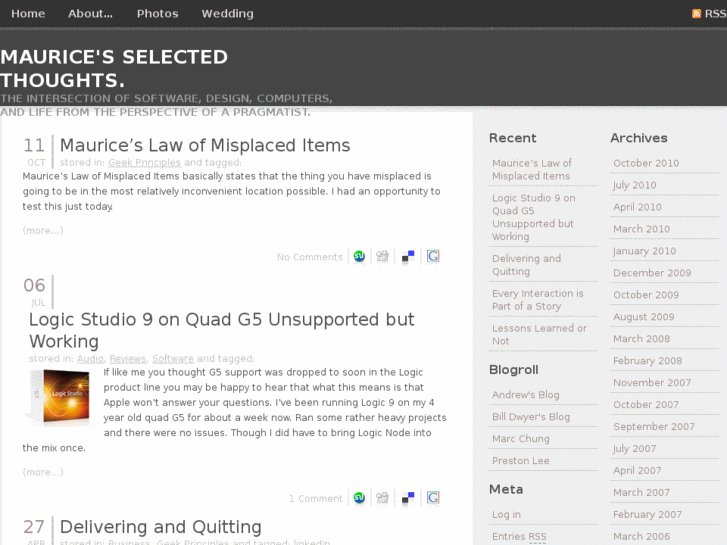
Task: Go to the Wedding page
Action: click(227, 14)
